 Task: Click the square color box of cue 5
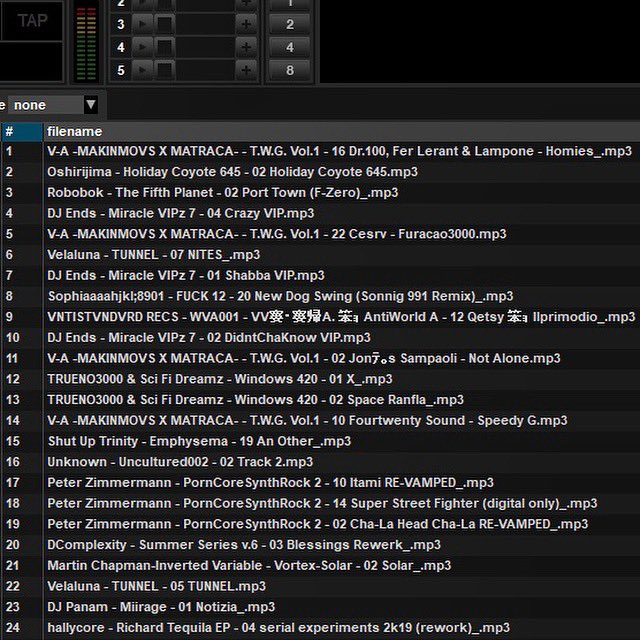(164, 70)
